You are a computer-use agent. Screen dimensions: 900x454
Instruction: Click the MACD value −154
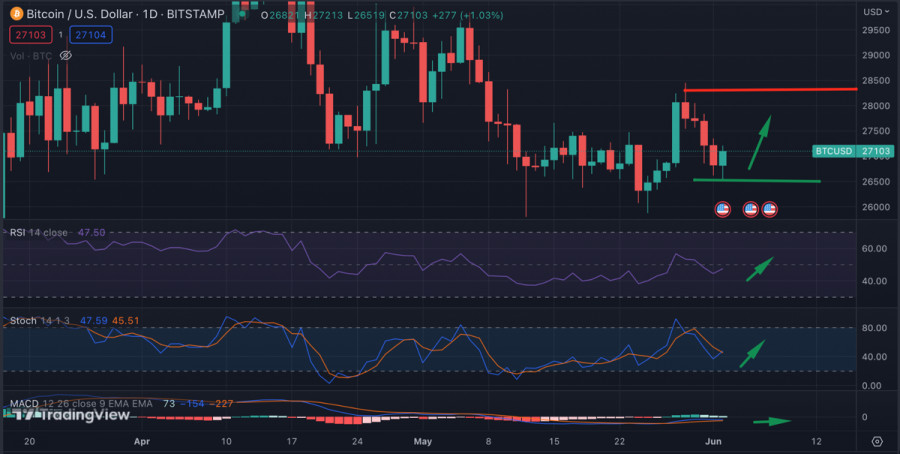click(192, 403)
